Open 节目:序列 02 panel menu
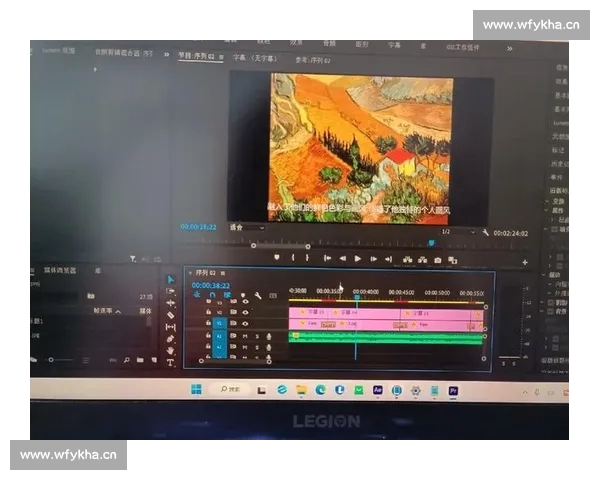The width and height of the screenshot is (600, 480). [x=221, y=57]
